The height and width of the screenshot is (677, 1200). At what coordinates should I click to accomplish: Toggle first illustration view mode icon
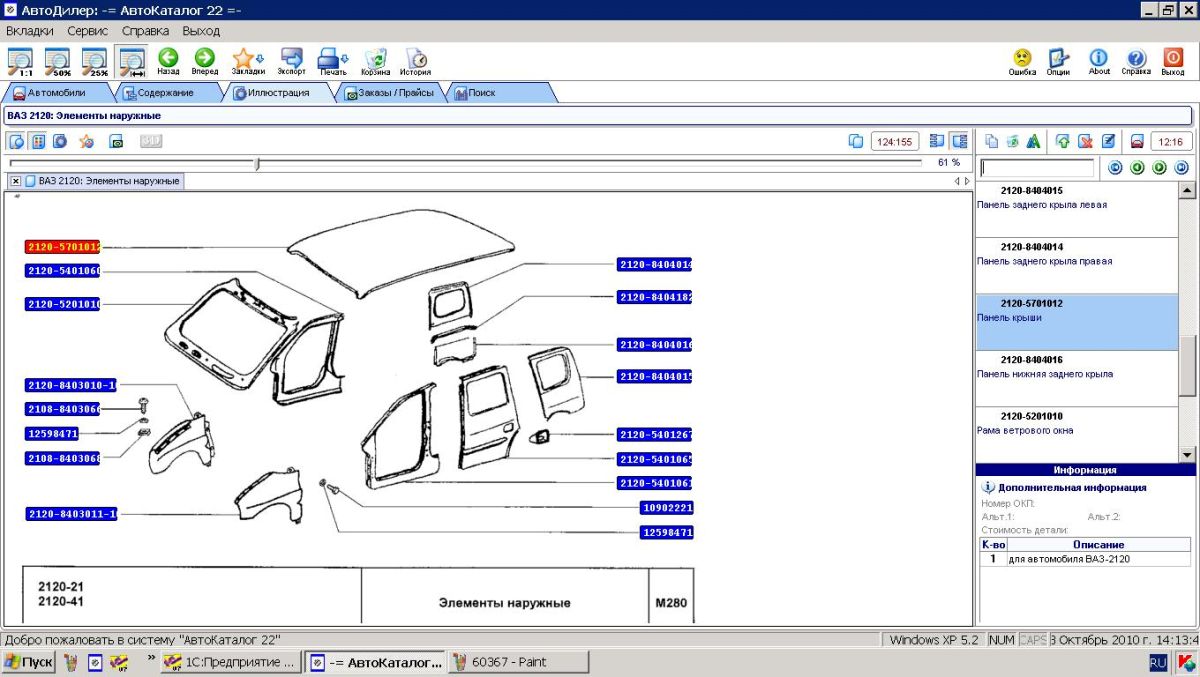pyautogui.click(x=17, y=141)
